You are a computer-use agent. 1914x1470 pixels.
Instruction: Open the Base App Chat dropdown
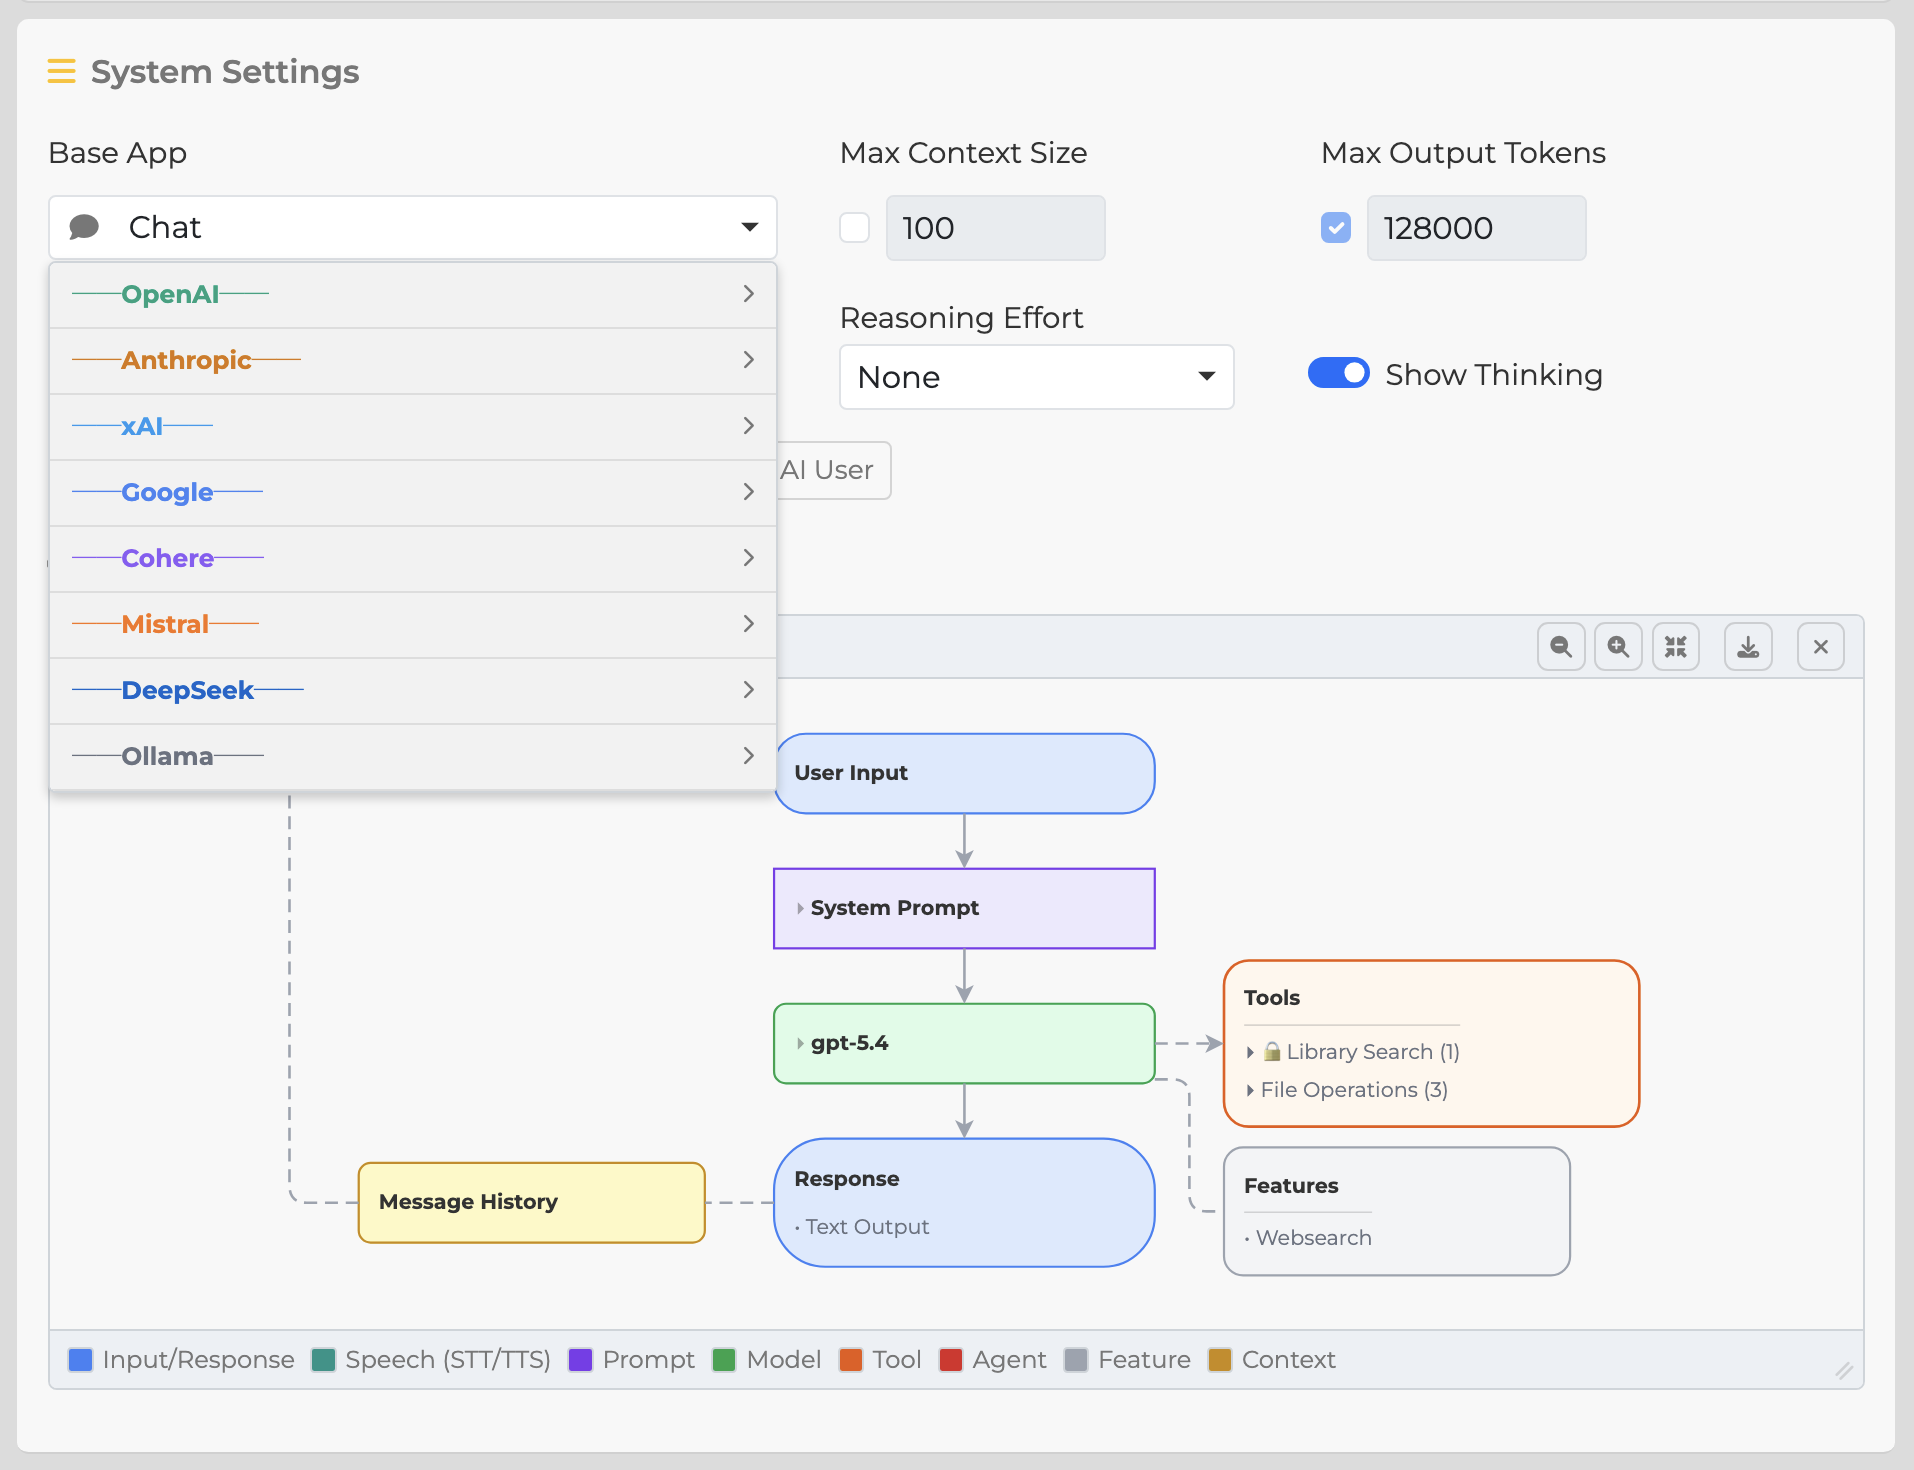(x=413, y=227)
